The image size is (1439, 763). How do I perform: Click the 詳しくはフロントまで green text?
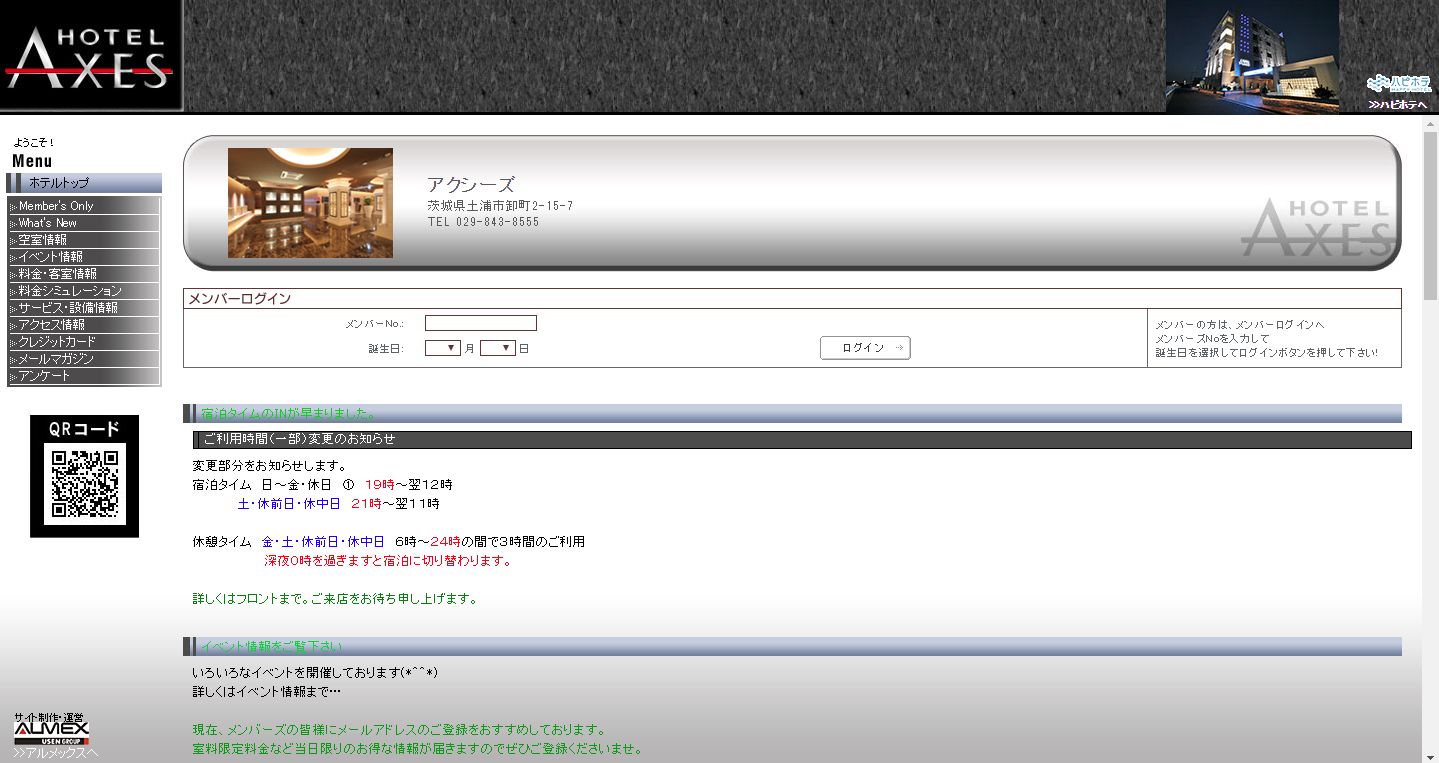coord(335,599)
